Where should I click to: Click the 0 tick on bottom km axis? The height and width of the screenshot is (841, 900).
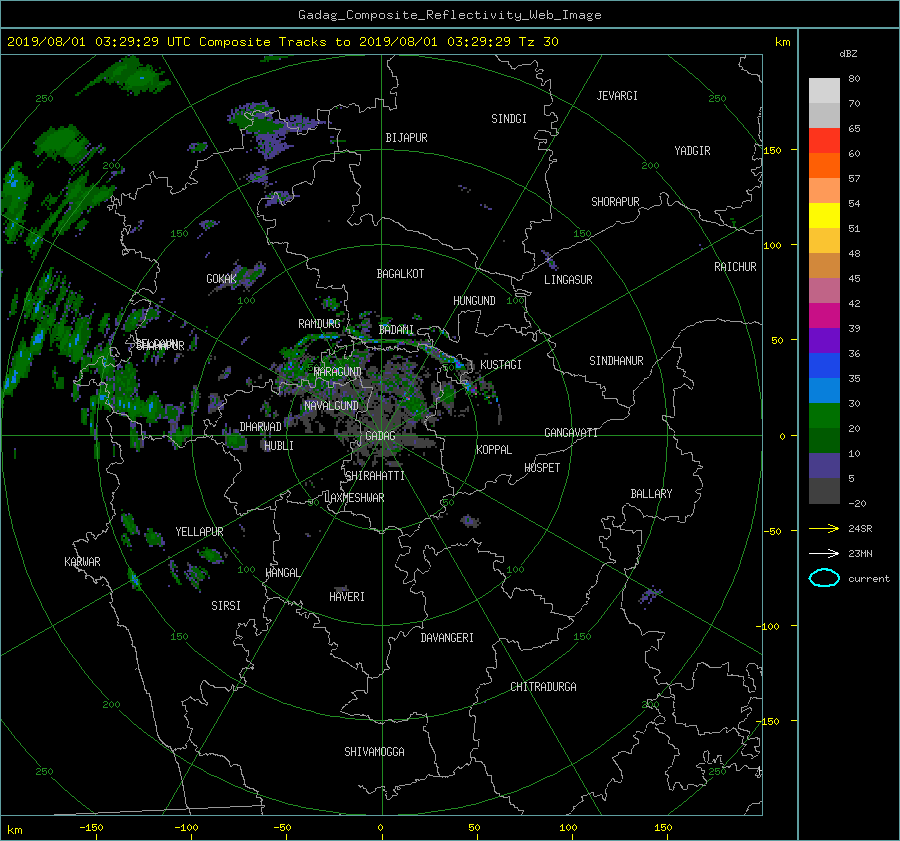[380, 828]
